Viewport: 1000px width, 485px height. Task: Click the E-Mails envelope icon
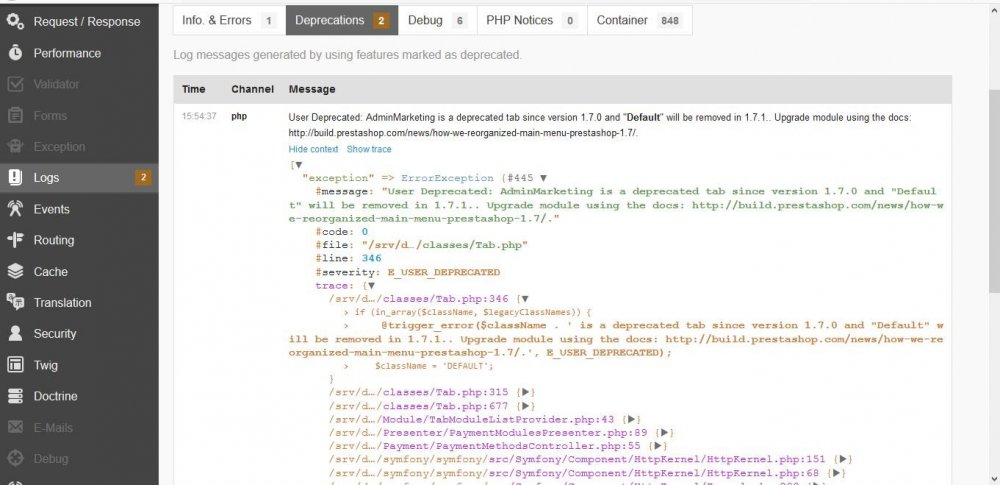[x=15, y=427]
